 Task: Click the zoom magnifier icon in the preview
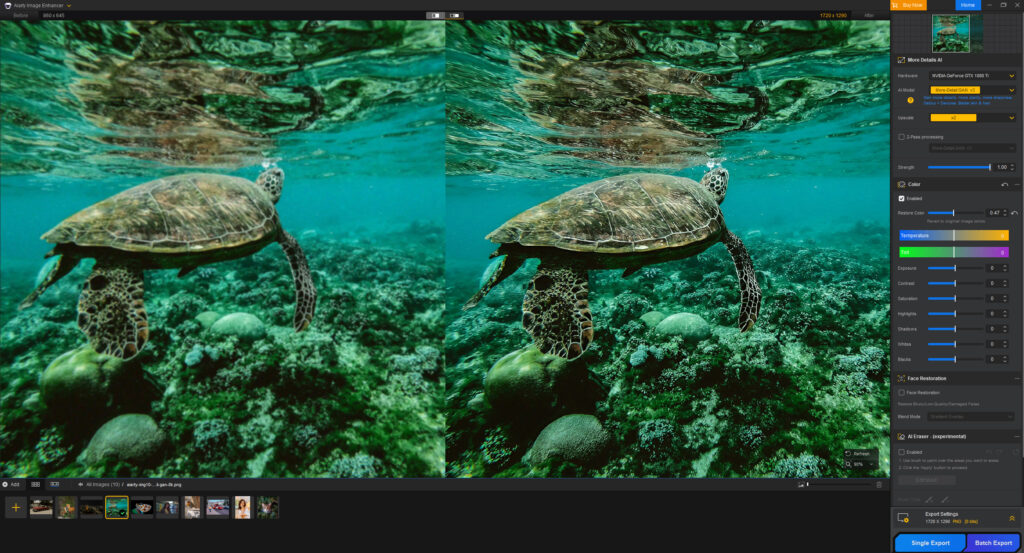click(x=848, y=464)
